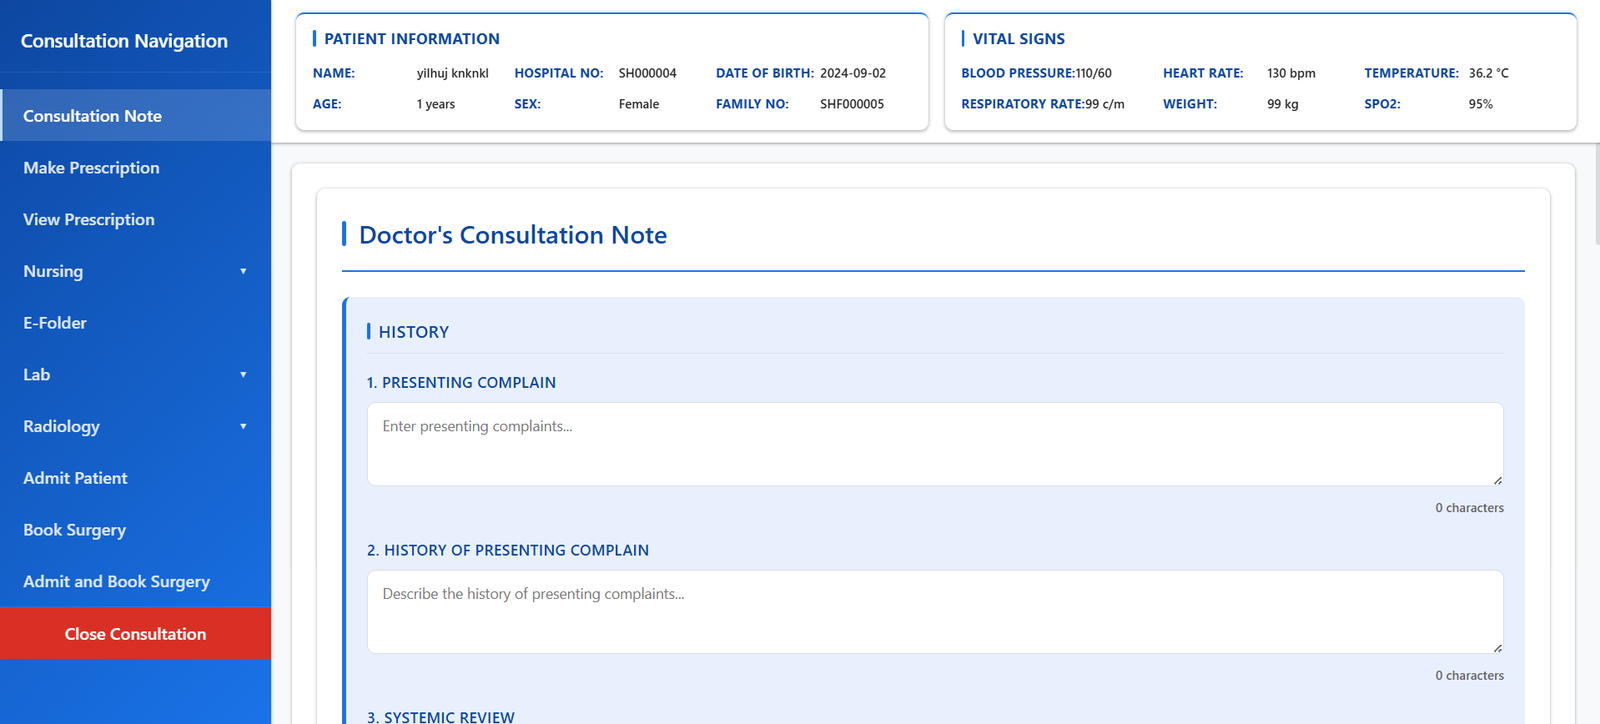1600x724 pixels.
Task: Expand the Radiology submenu arrow
Action: tap(243, 427)
